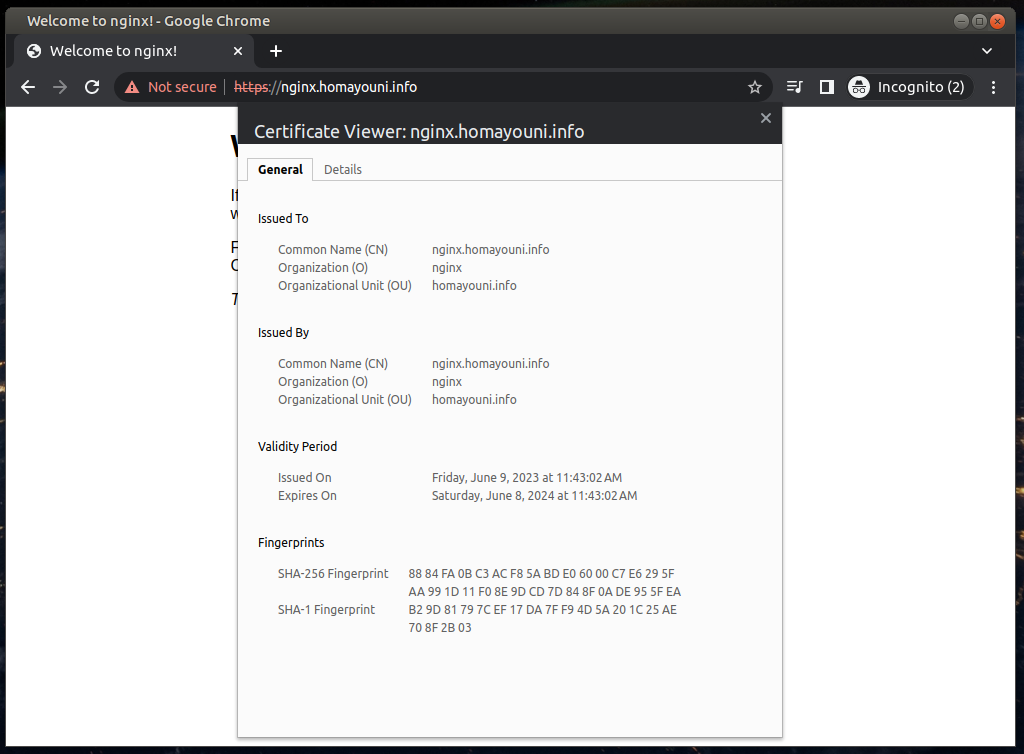This screenshot has height=754, width=1024.
Task: Click Issued To Common Name value nginx.homayouni.info
Action: 490,249
